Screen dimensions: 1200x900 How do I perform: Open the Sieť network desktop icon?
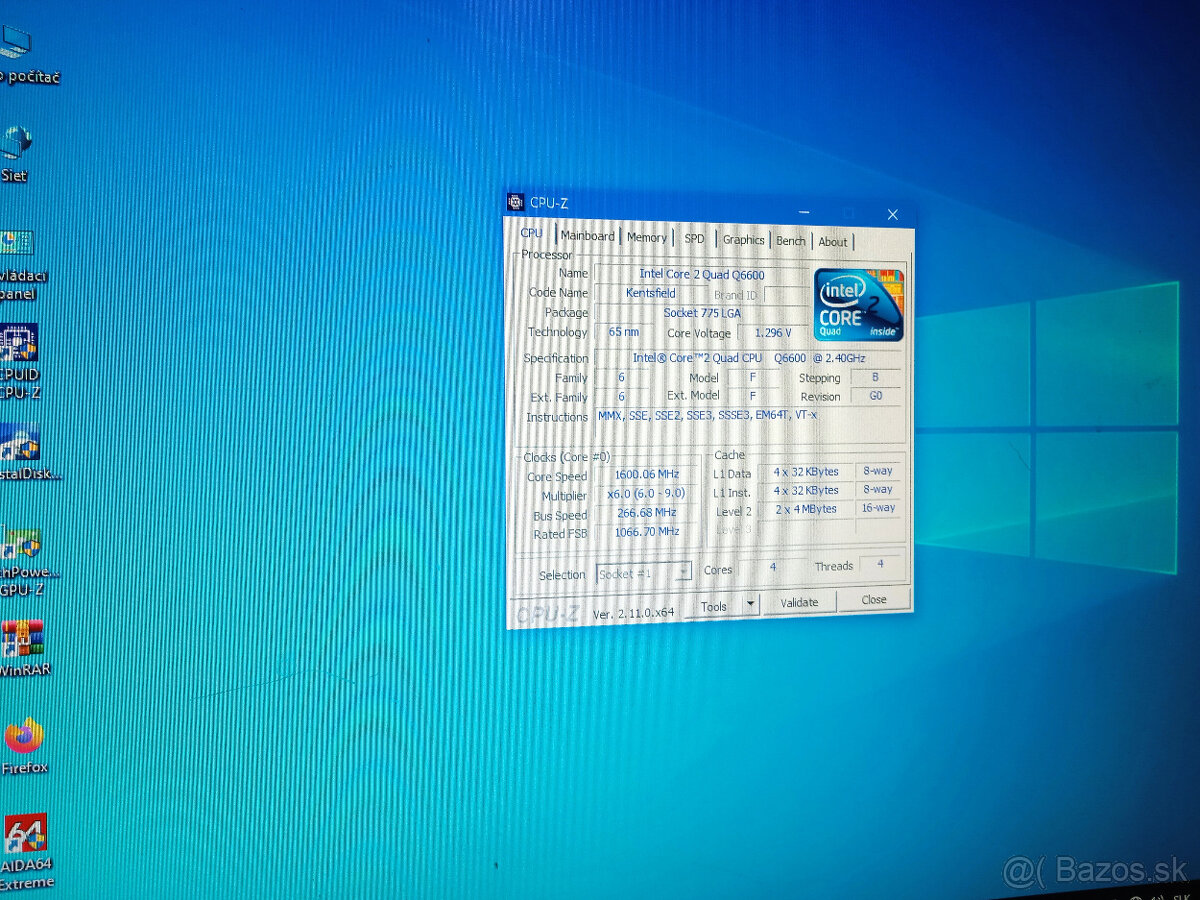point(16,154)
